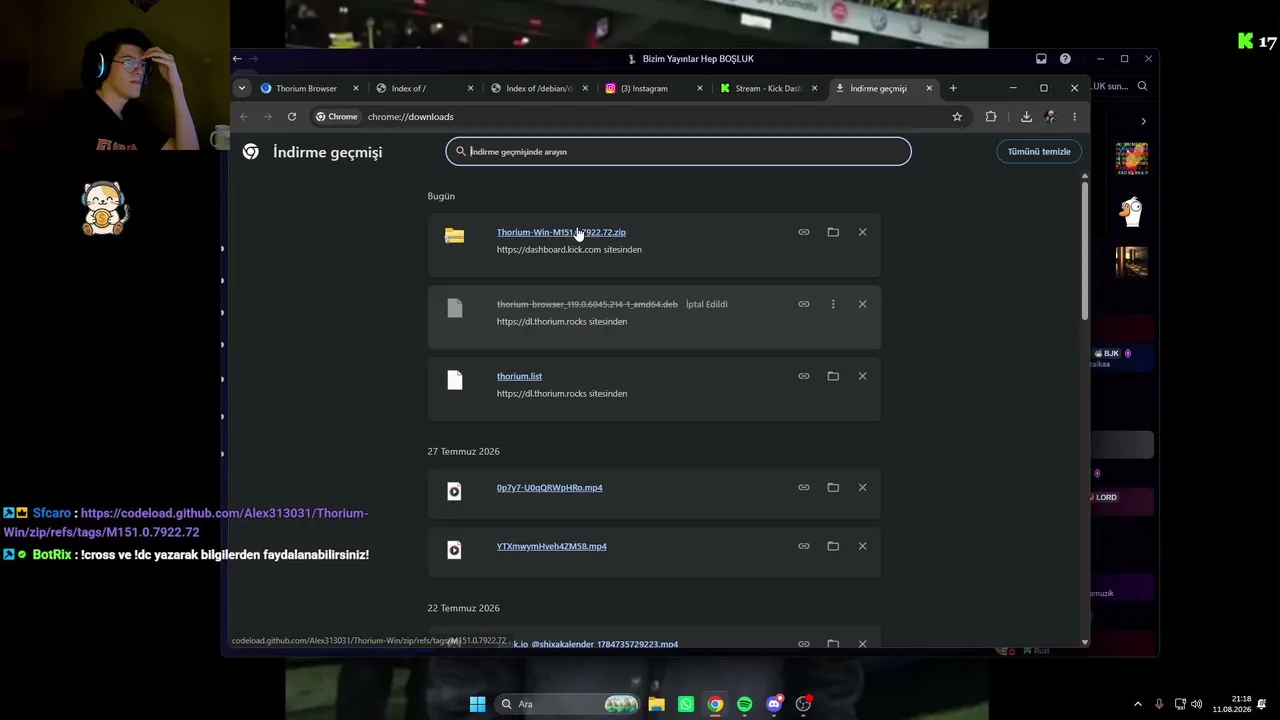Viewport: 1280px width, 720px height.
Task: Switch to the Thorium Browser tab
Action: click(306, 88)
